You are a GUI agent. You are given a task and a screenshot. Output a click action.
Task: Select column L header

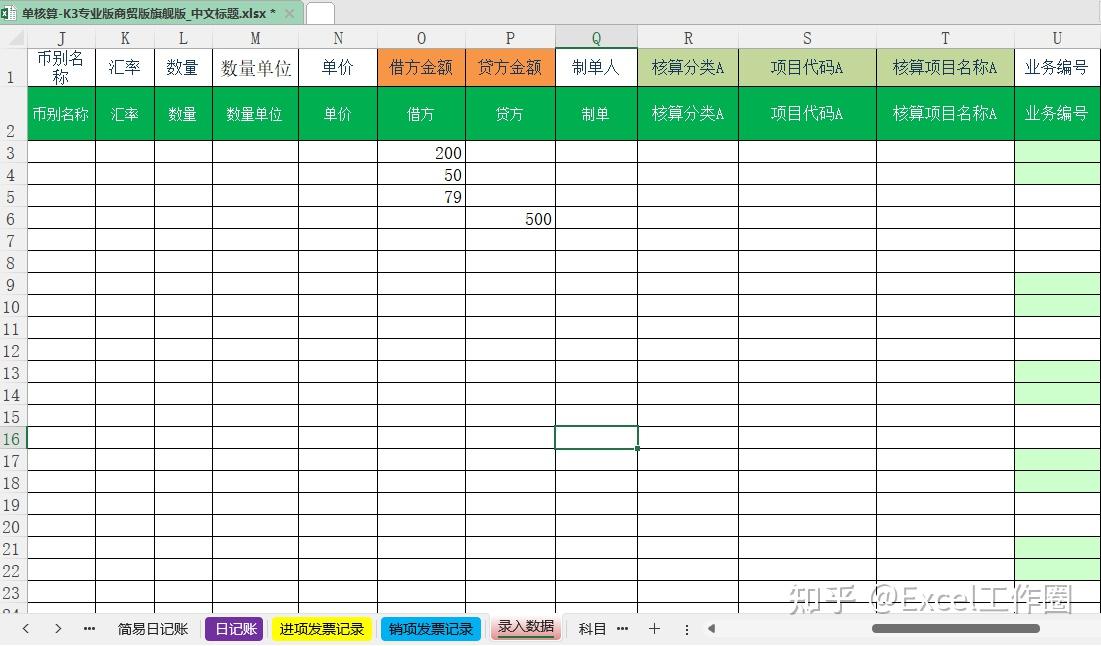pyautogui.click(x=183, y=38)
